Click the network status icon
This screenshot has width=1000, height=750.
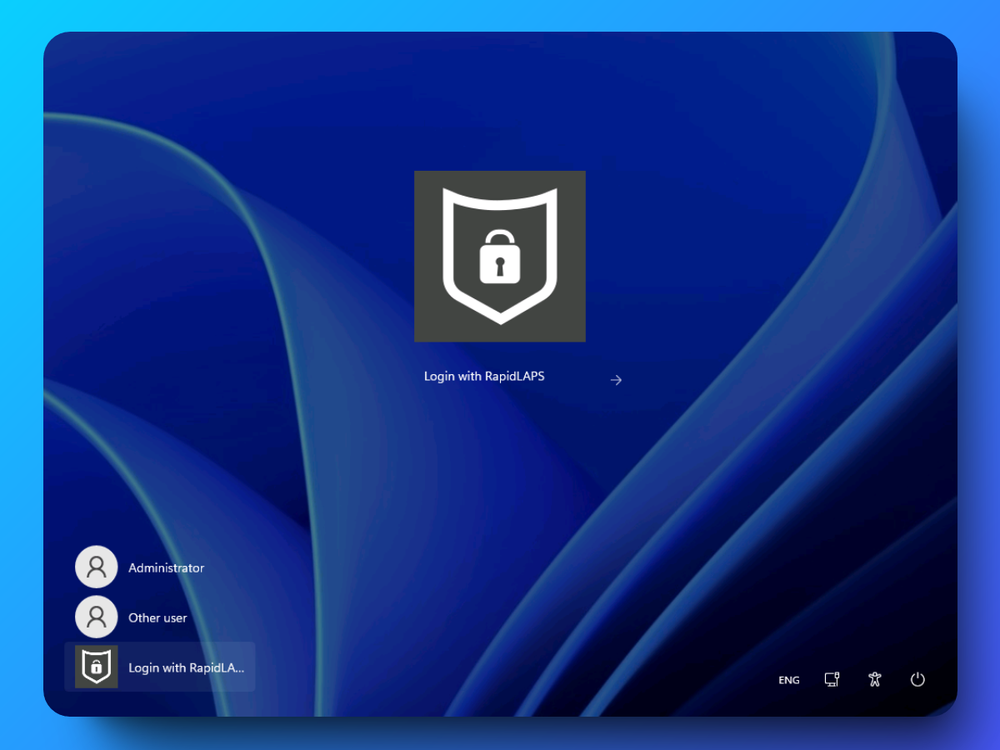pos(831,679)
